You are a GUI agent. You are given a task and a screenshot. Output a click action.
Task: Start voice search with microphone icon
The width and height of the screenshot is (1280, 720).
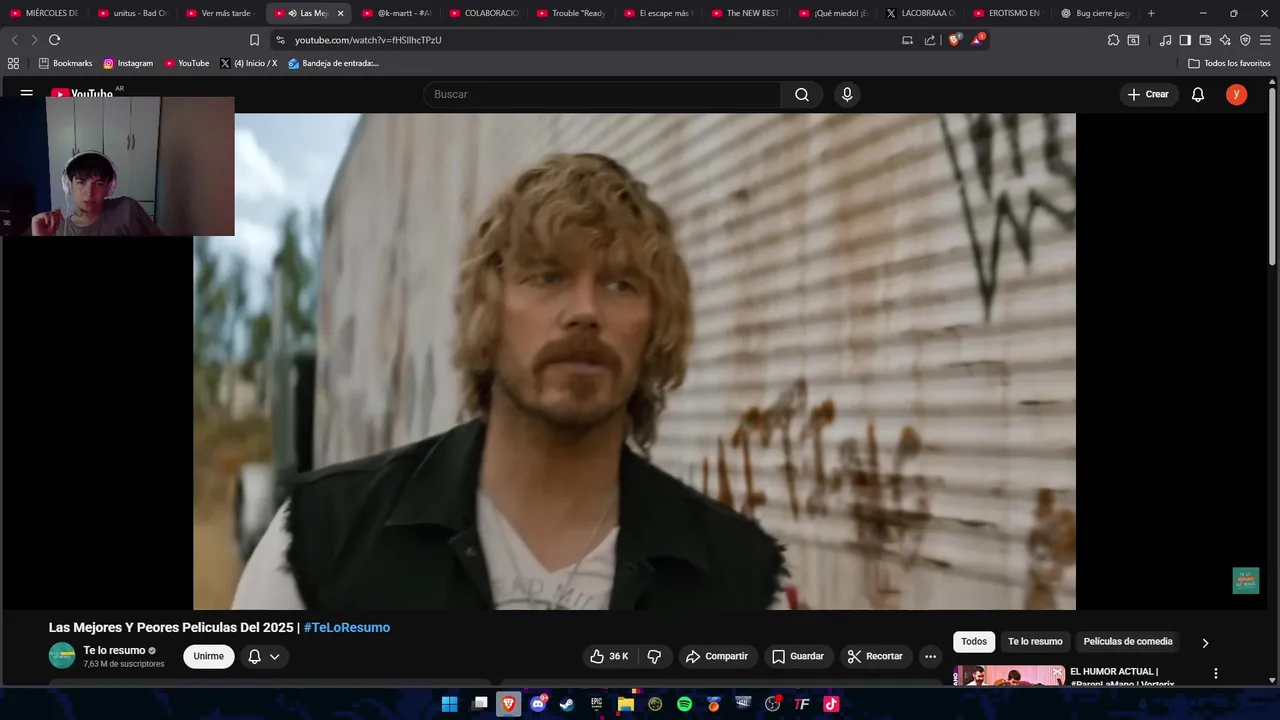[x=847, y=94]
